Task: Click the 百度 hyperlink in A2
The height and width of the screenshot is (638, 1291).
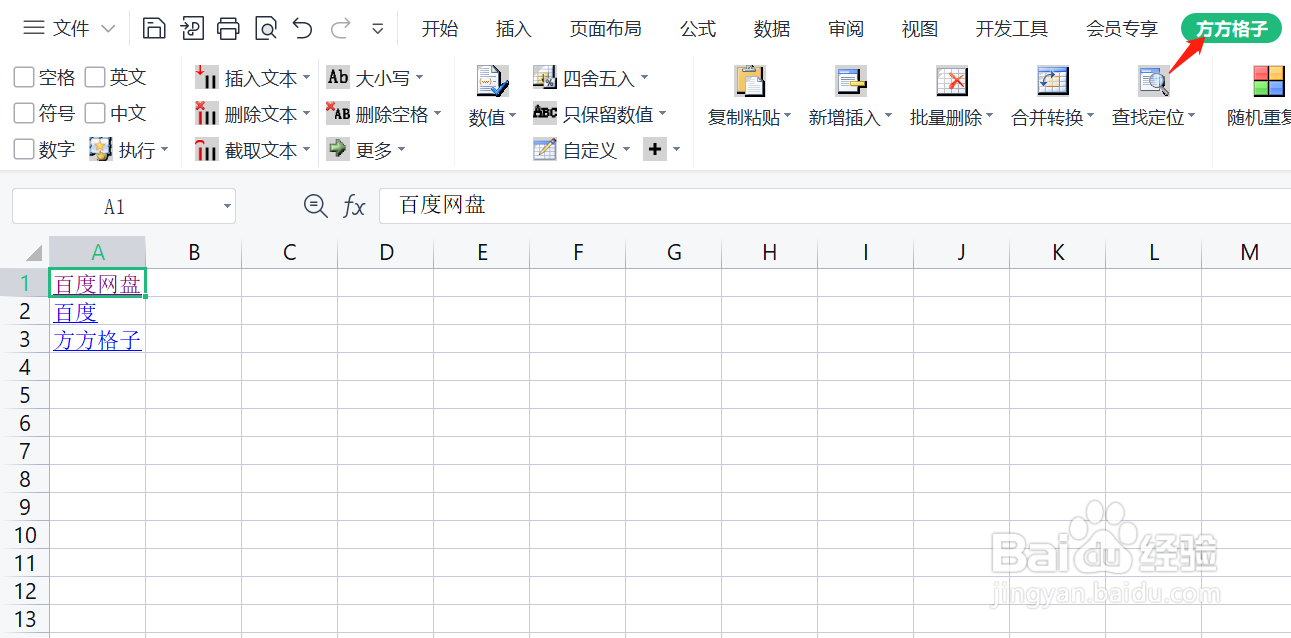Action: (x=76, y=313)
